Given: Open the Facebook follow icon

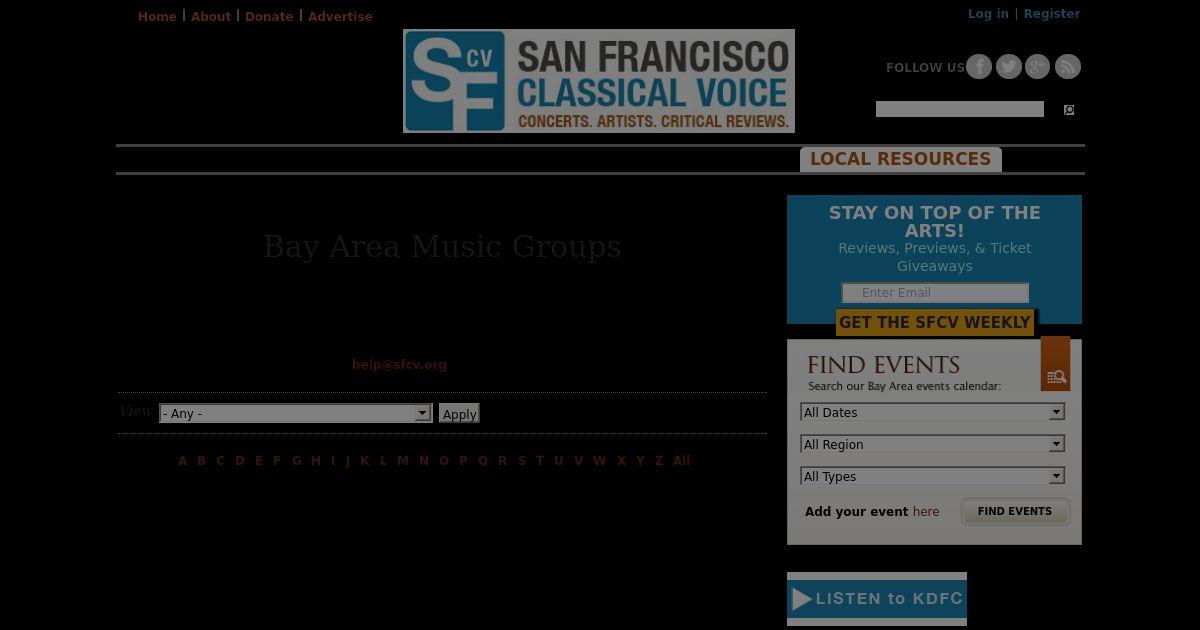Looking at the screenshot, I should point(979,67).
